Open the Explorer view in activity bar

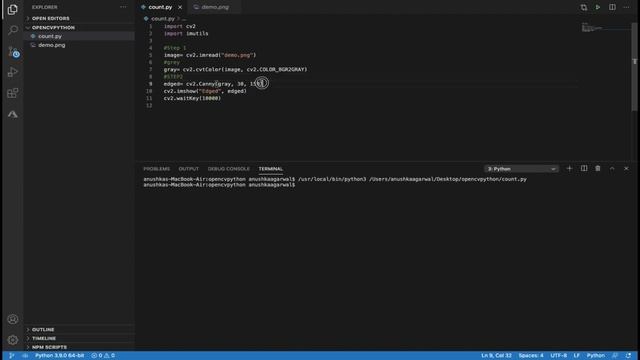coord(13,9)
